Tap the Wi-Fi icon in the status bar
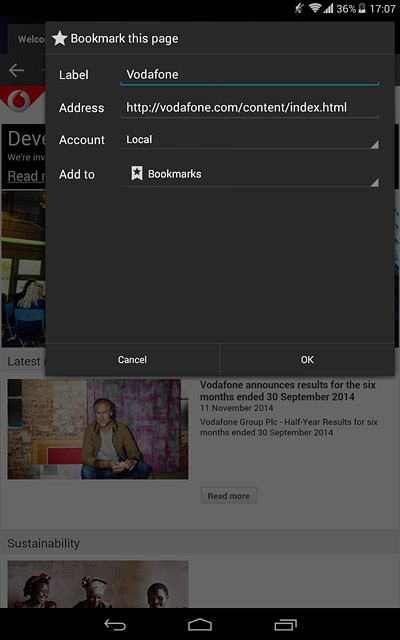The height and width of the screenshot is (640, 400). tap(315, 8)
